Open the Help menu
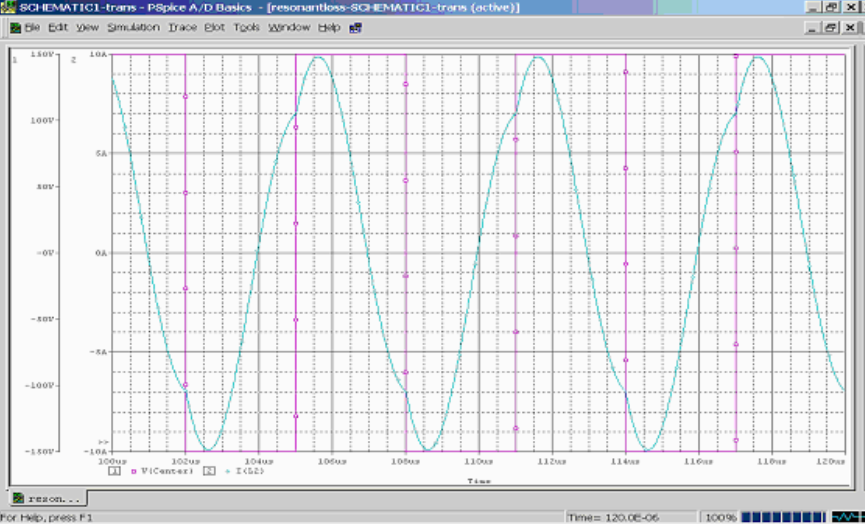The image size is (865, 524). tap(329, 27)
